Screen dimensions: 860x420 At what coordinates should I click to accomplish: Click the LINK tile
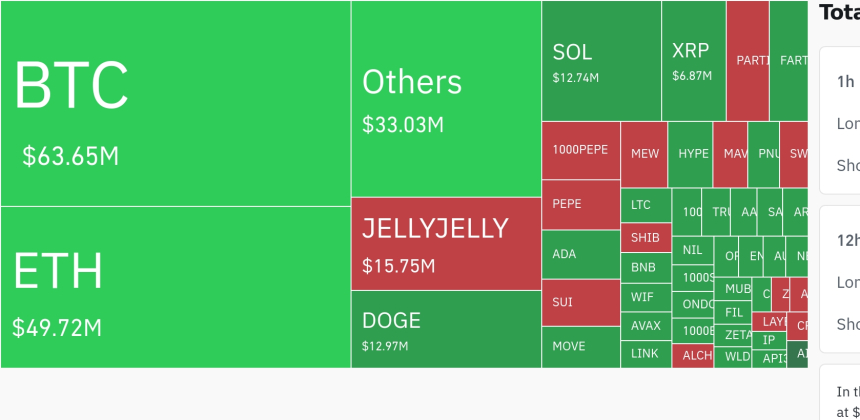(x=645, y=354)
